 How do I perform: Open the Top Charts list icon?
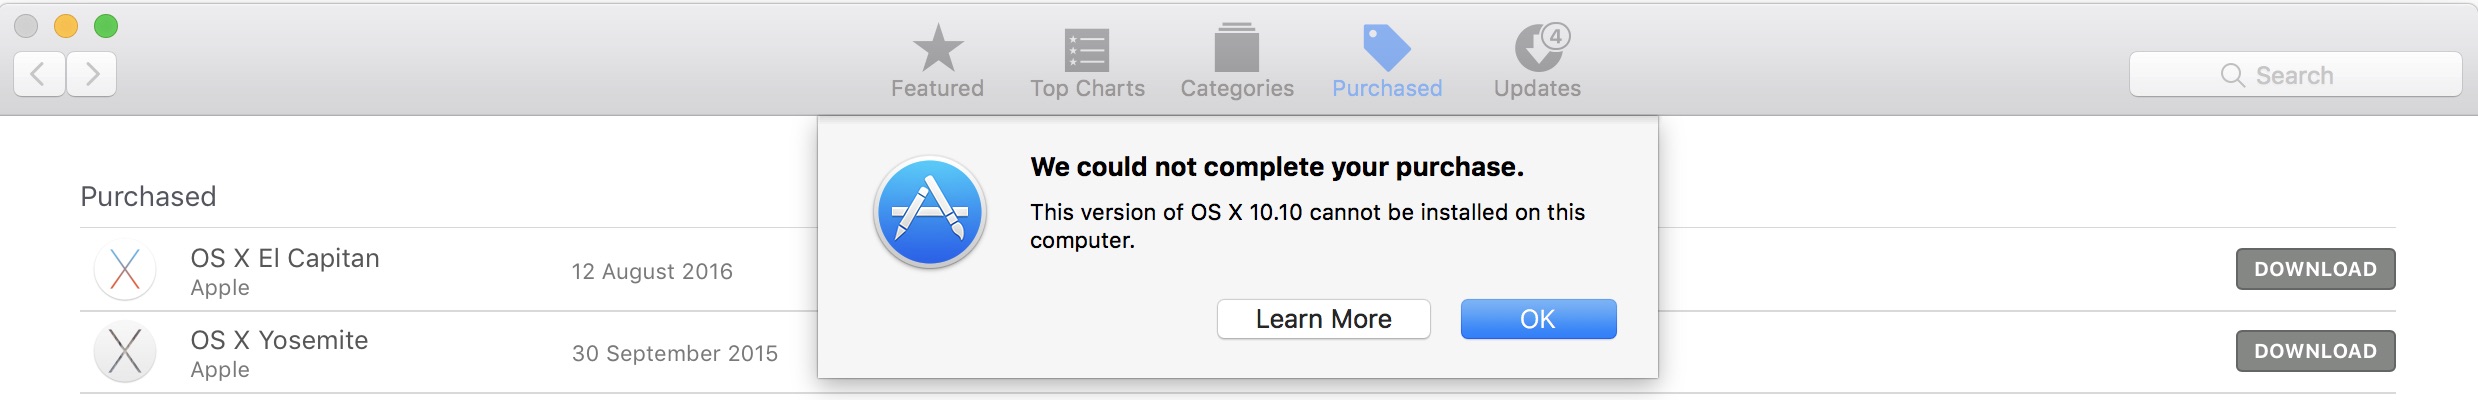(x=1087, y=49)
